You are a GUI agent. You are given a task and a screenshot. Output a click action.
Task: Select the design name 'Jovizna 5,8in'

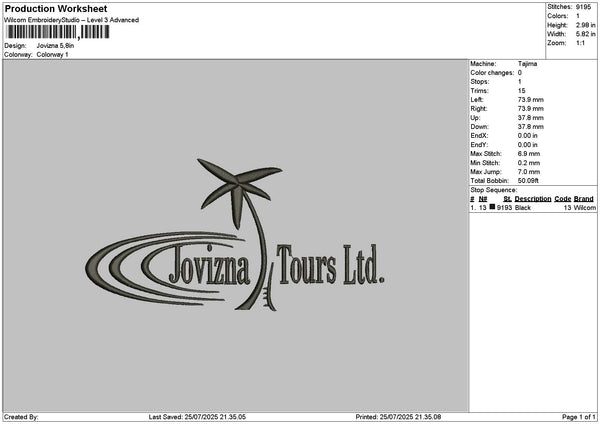[55, 46]
